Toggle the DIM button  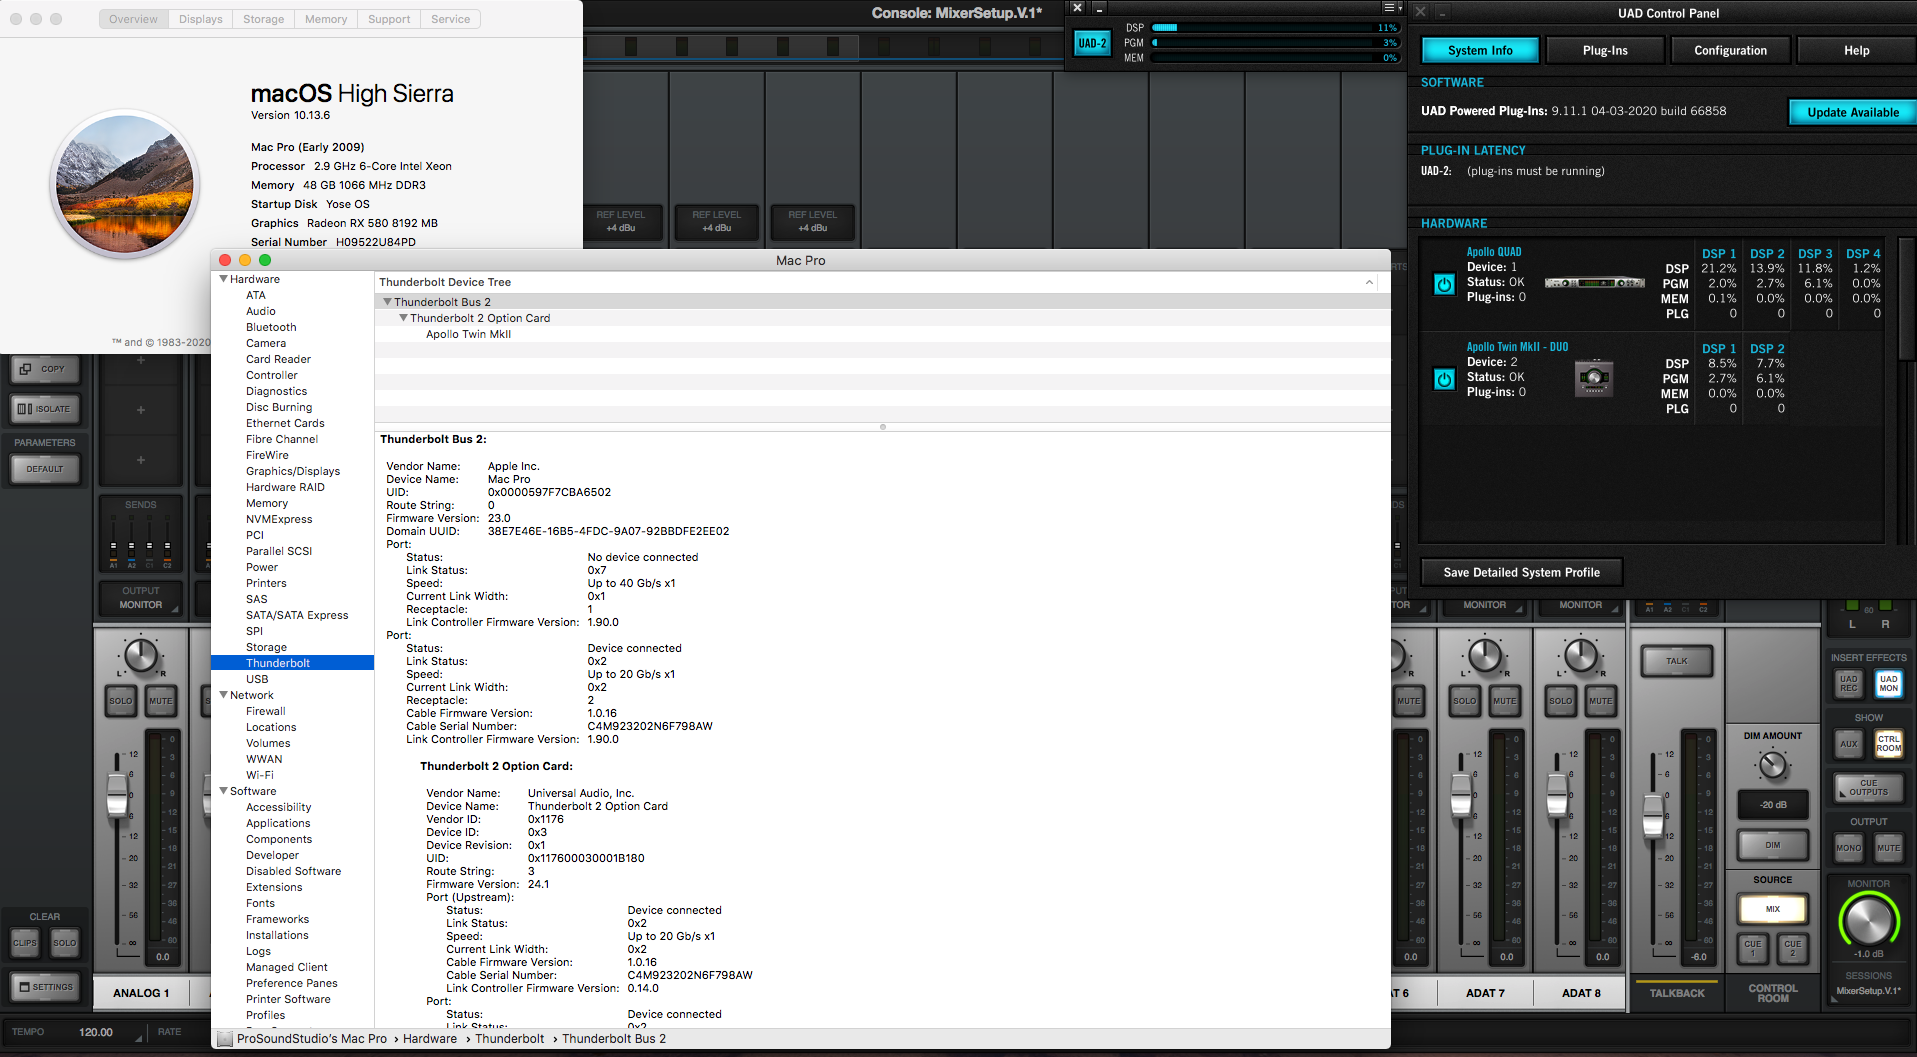tap(1773, 845)
